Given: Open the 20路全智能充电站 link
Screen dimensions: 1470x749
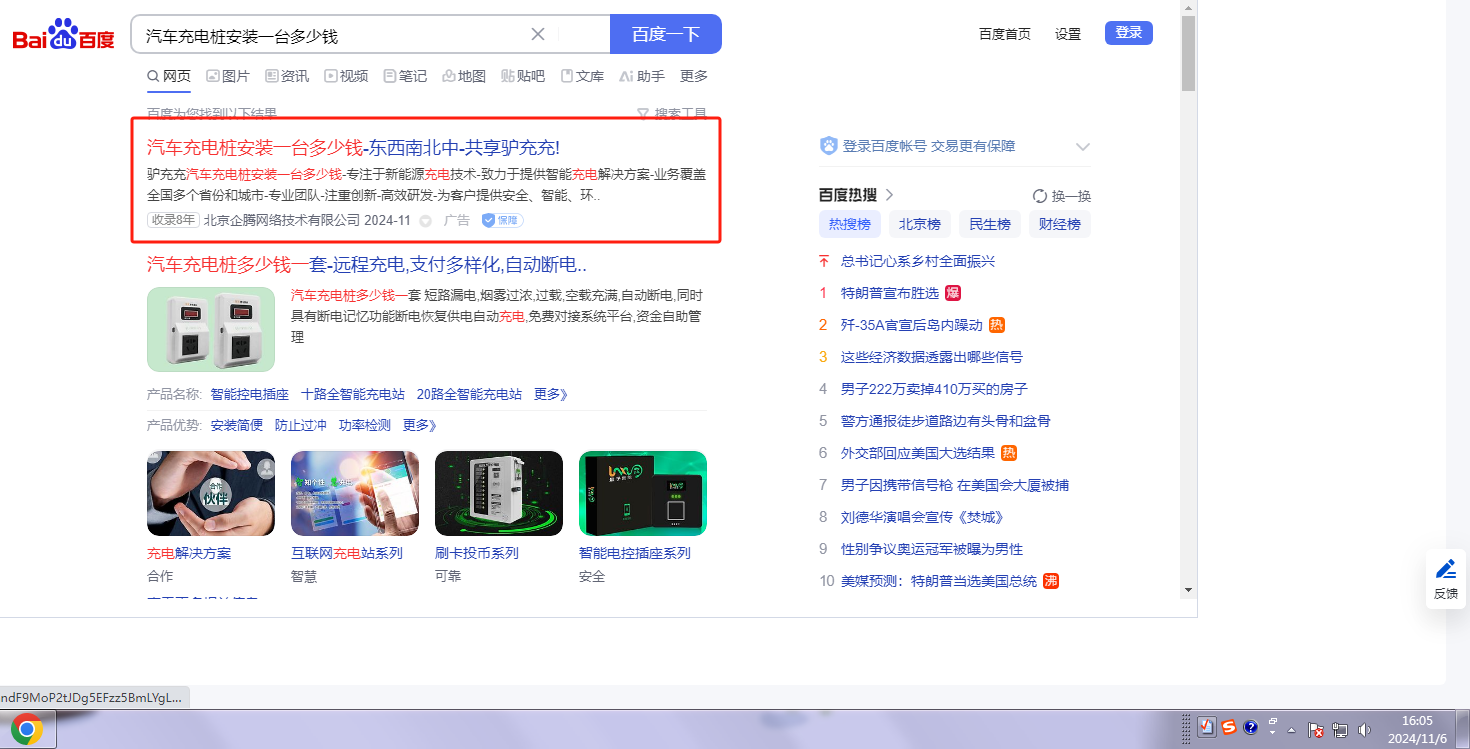Looking at the screenshot, I should point(469,394).
